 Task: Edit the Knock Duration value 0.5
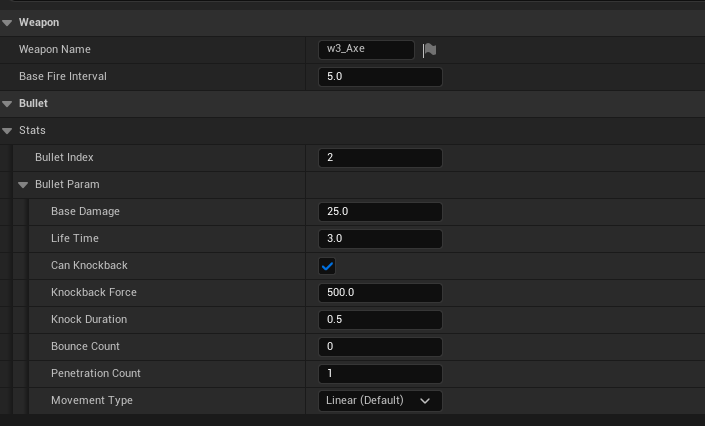(x=380, y=319)
